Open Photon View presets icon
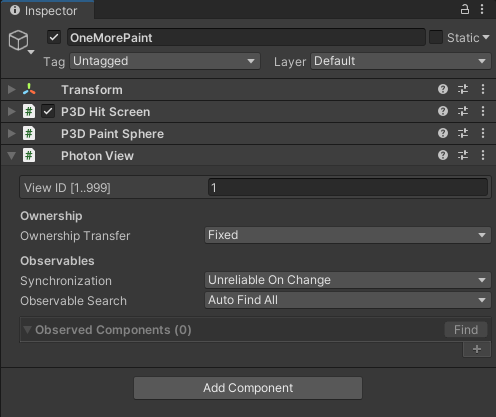This screenshot has width=496, height=417. click(463, 155)
